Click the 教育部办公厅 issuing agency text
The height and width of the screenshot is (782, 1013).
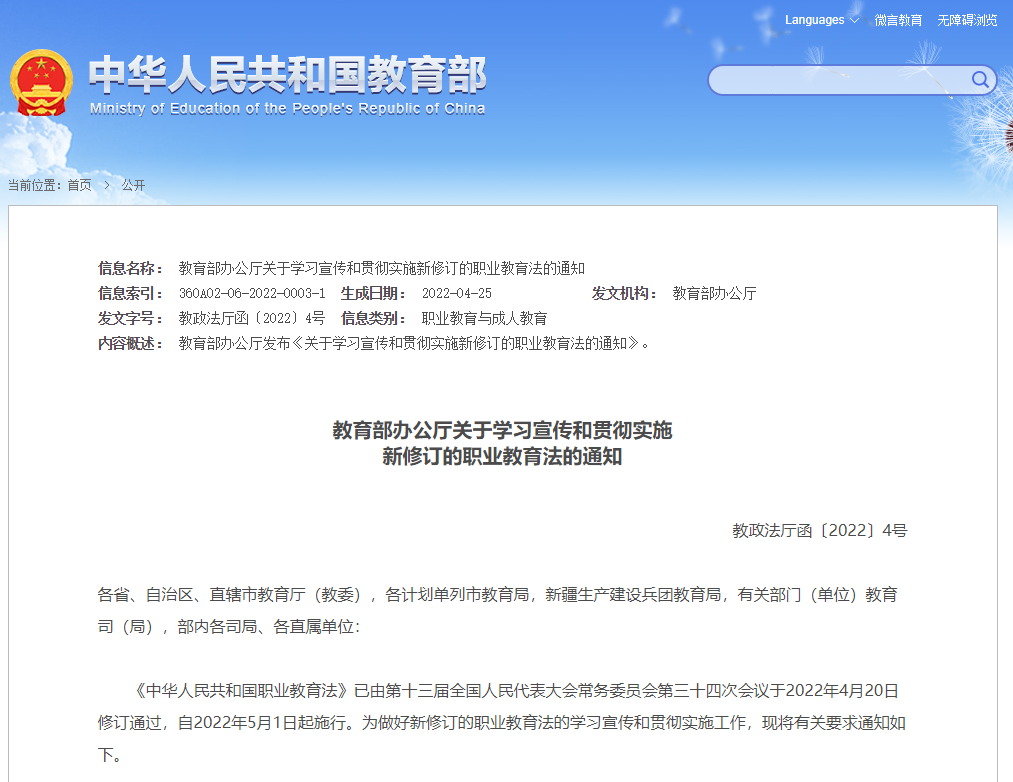click(716, 293)
